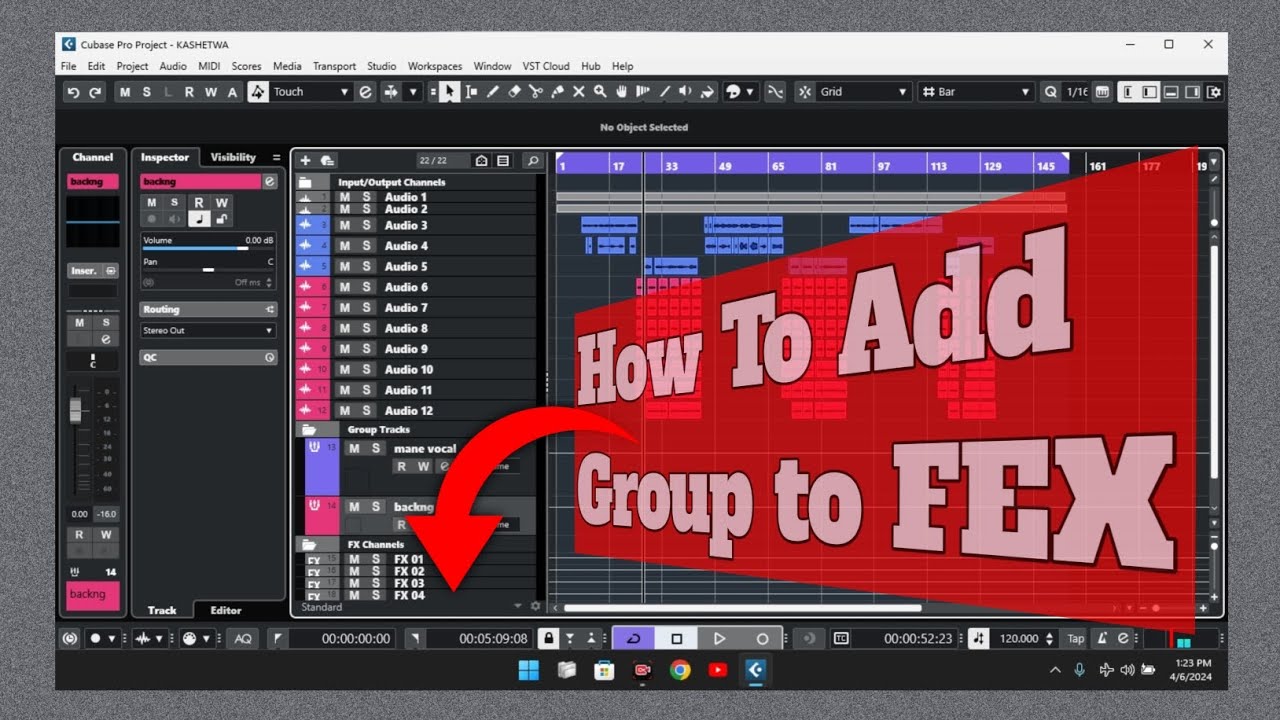Open the Project menu

click(132, 66)
